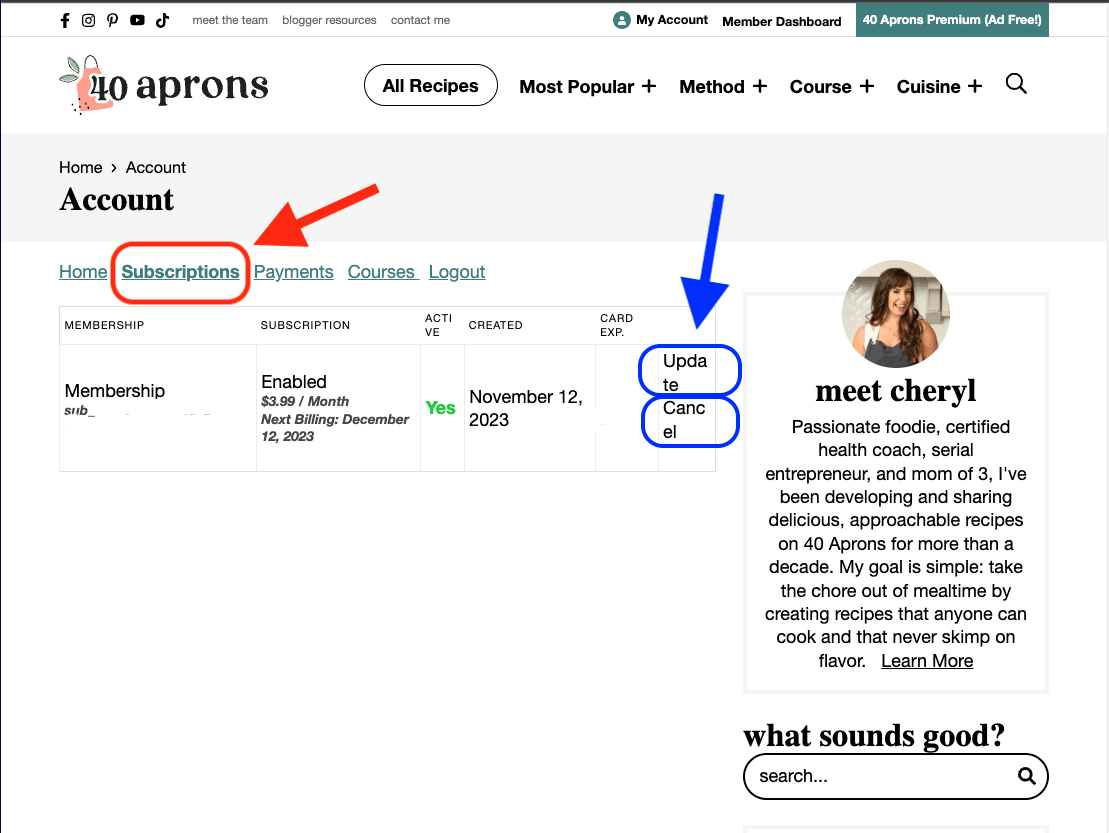Click Account in the breadcrumb
The width and height of the screenshot is (1109, 833).
(x=156, y=168)
